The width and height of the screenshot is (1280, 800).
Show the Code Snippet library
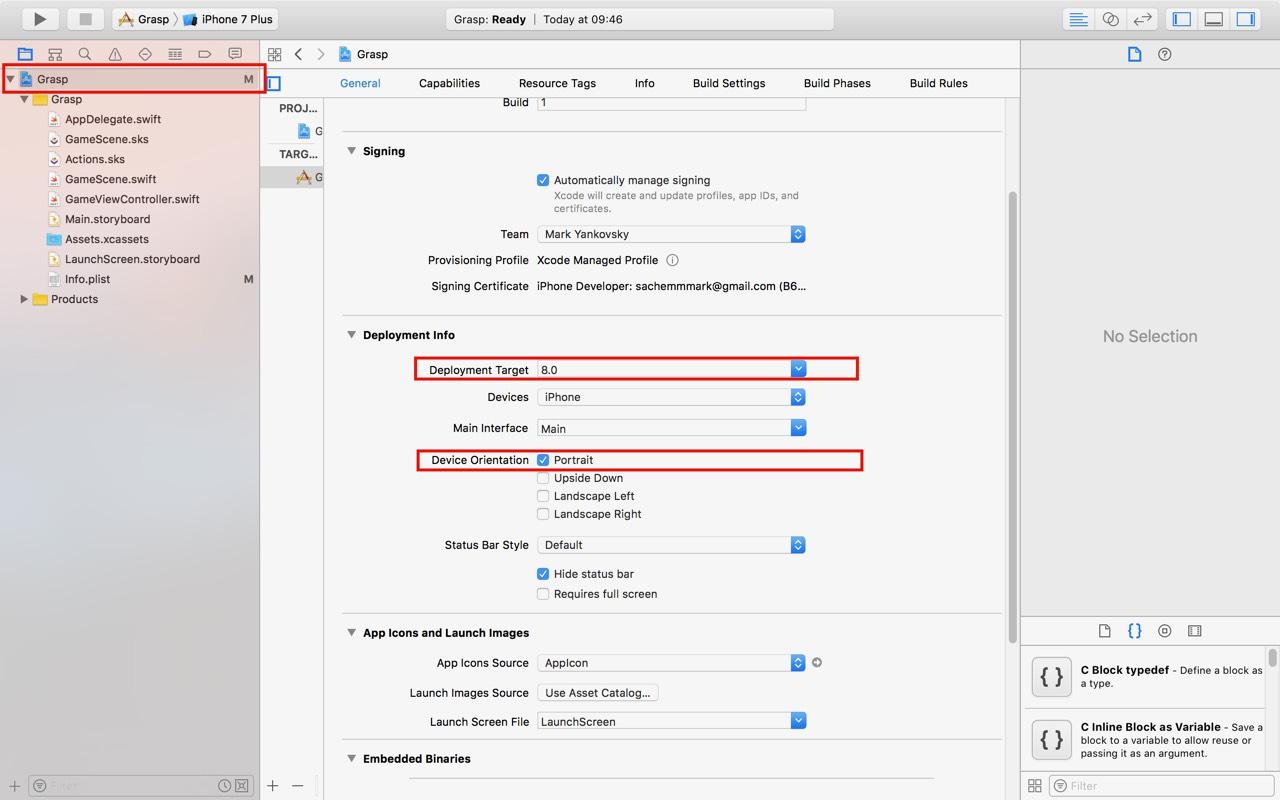pyautogui.click(x=1135, y=631)
